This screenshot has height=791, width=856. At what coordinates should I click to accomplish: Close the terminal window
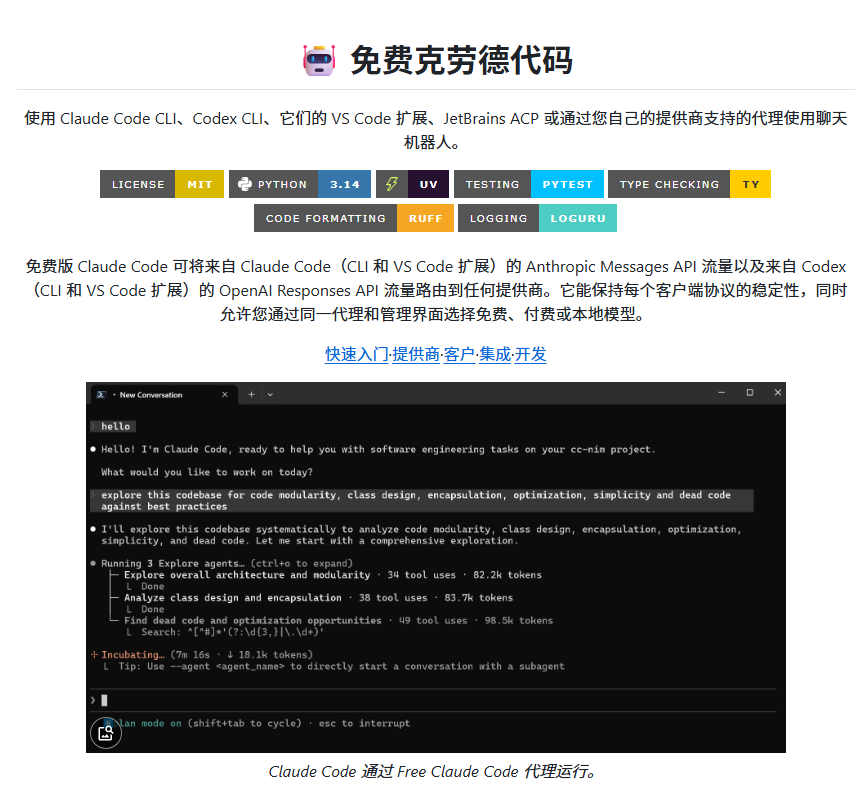point(777,392)
